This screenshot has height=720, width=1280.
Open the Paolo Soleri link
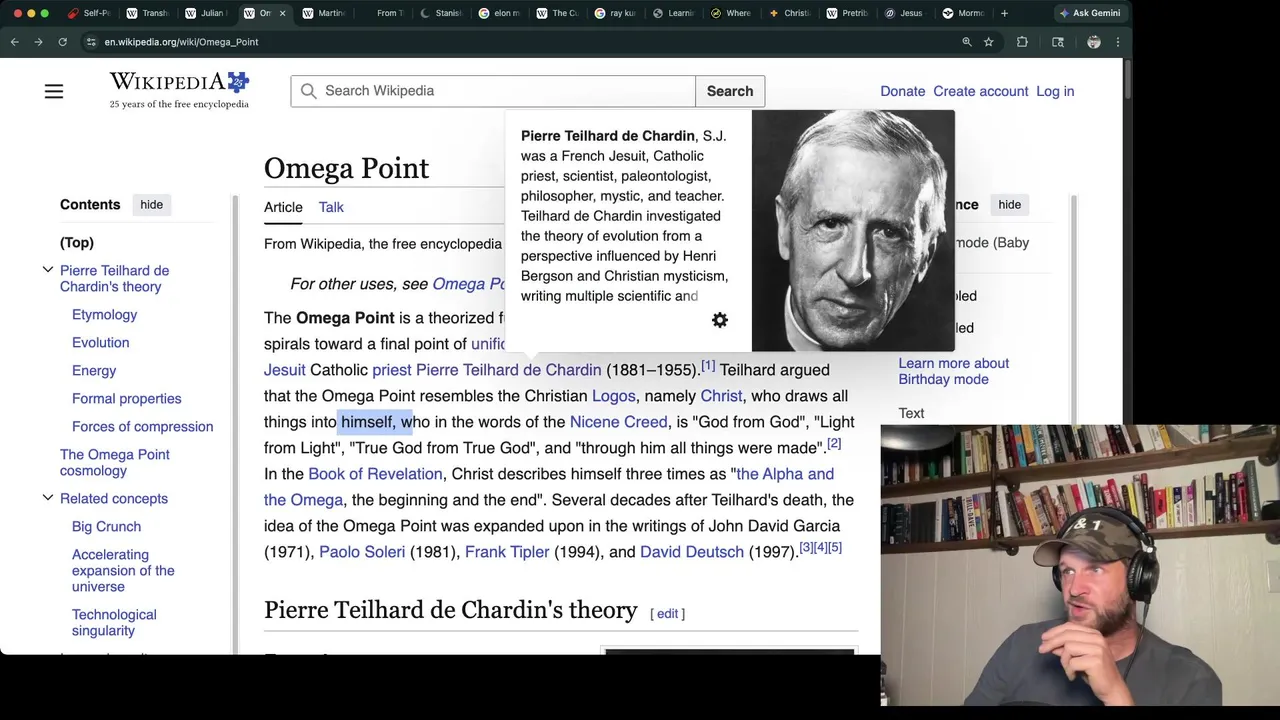(x=362, y=552)
